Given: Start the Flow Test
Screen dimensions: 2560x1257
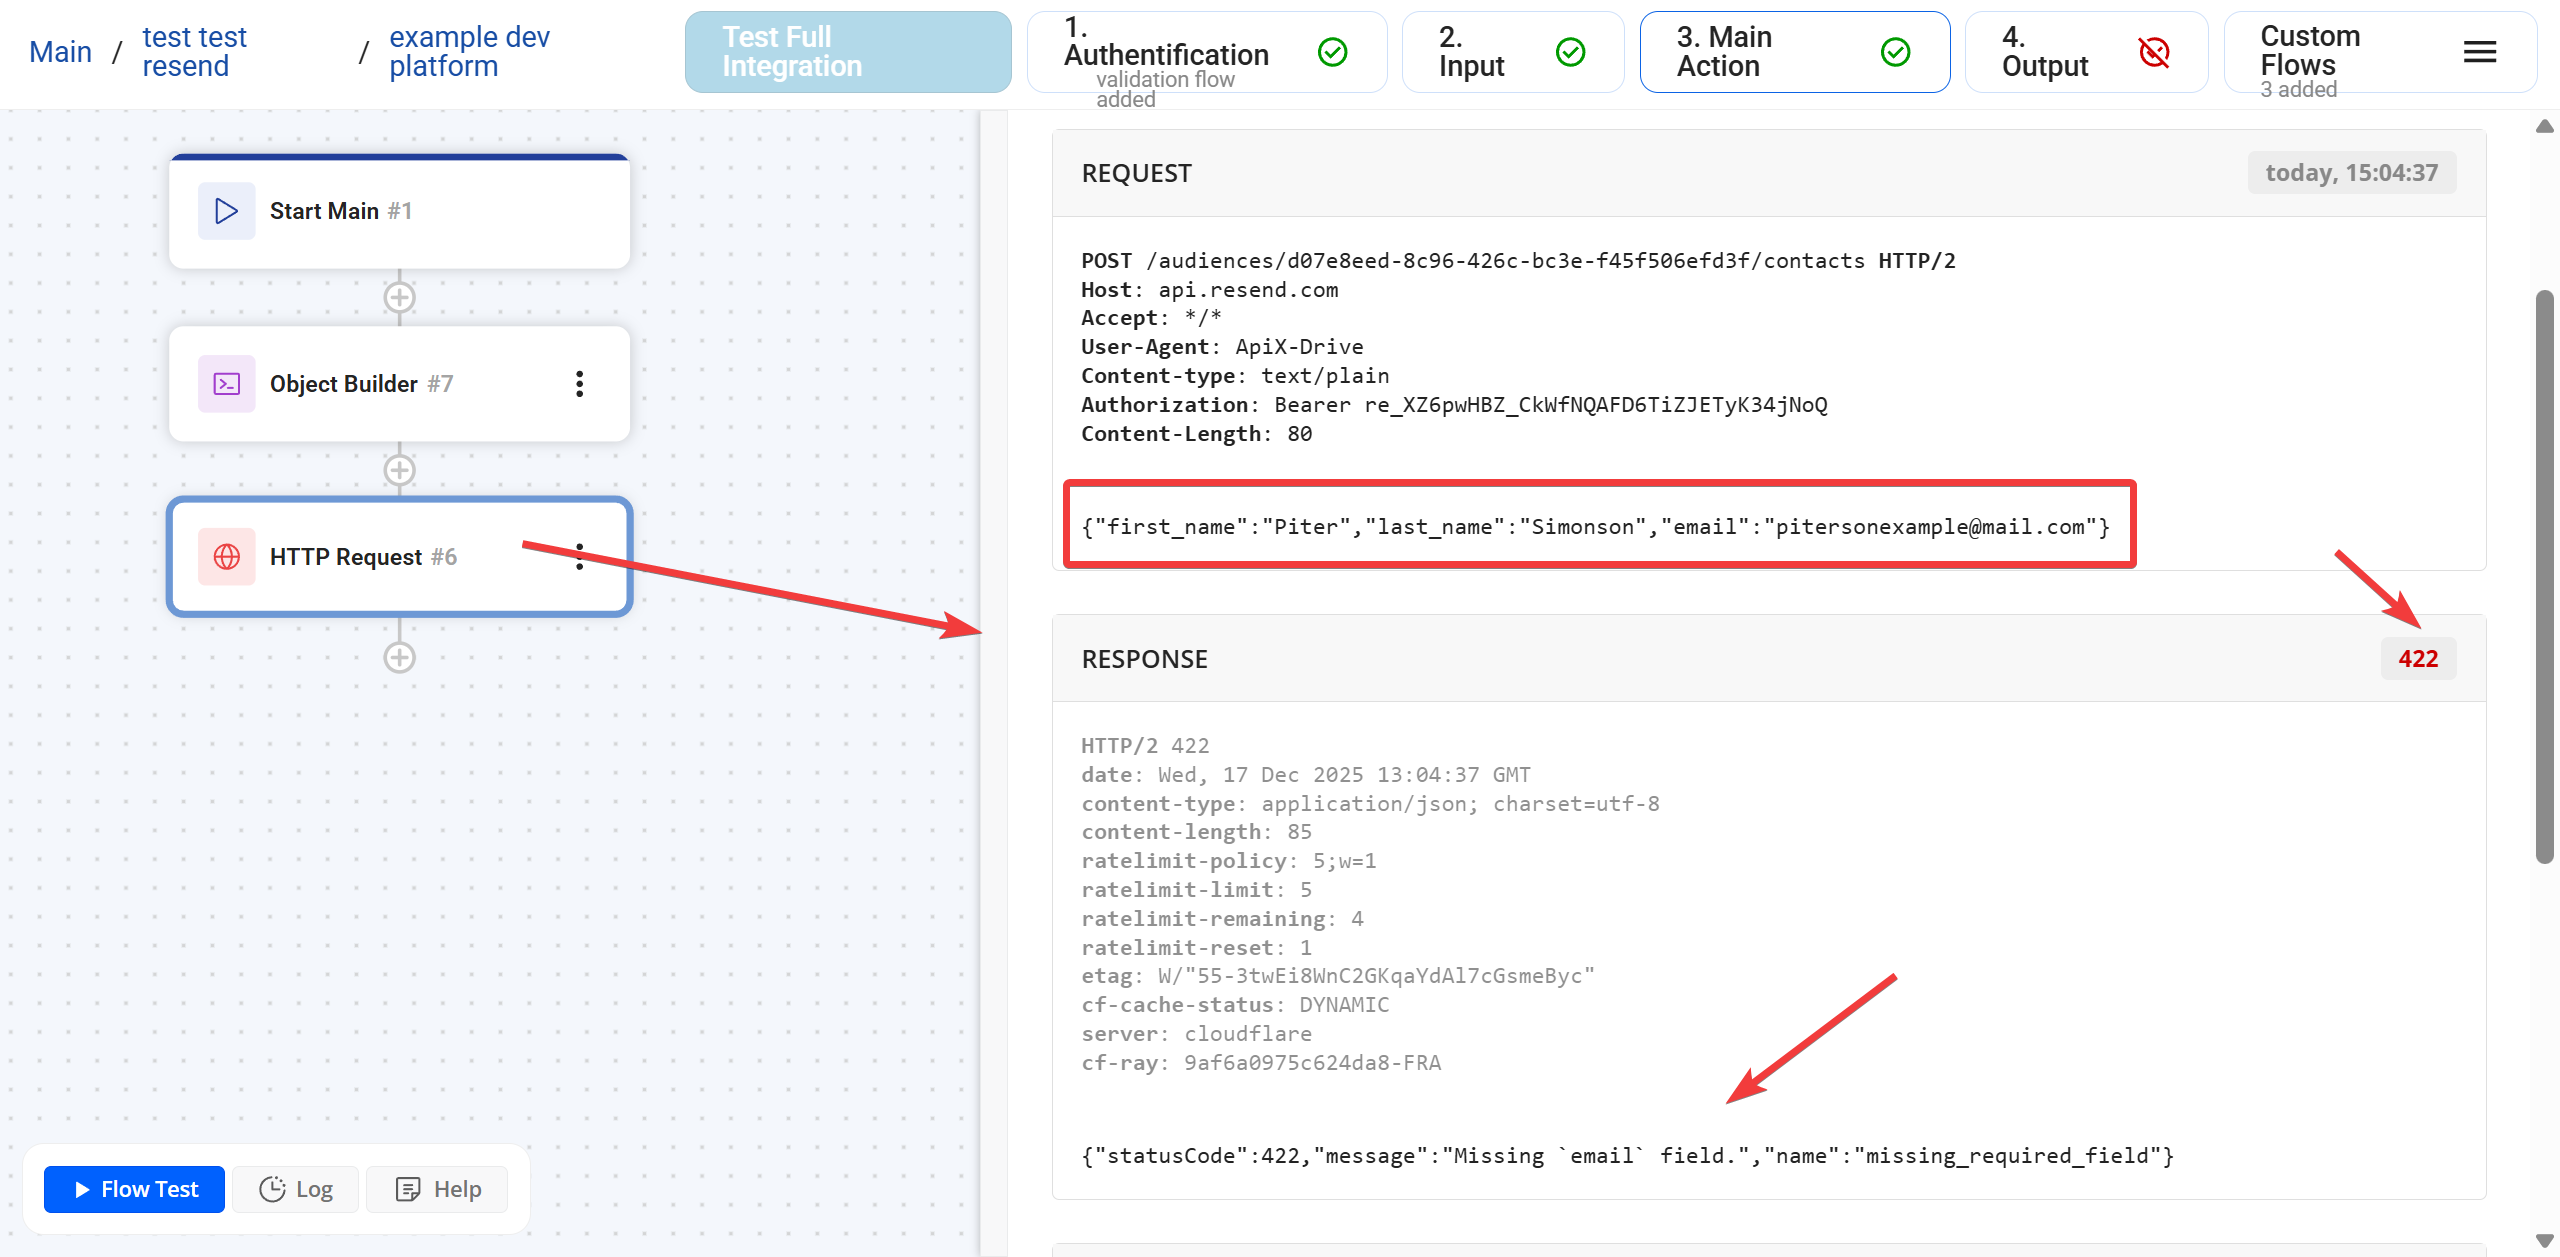Looking at the screenshot, I should click(x=133, y=1189).
